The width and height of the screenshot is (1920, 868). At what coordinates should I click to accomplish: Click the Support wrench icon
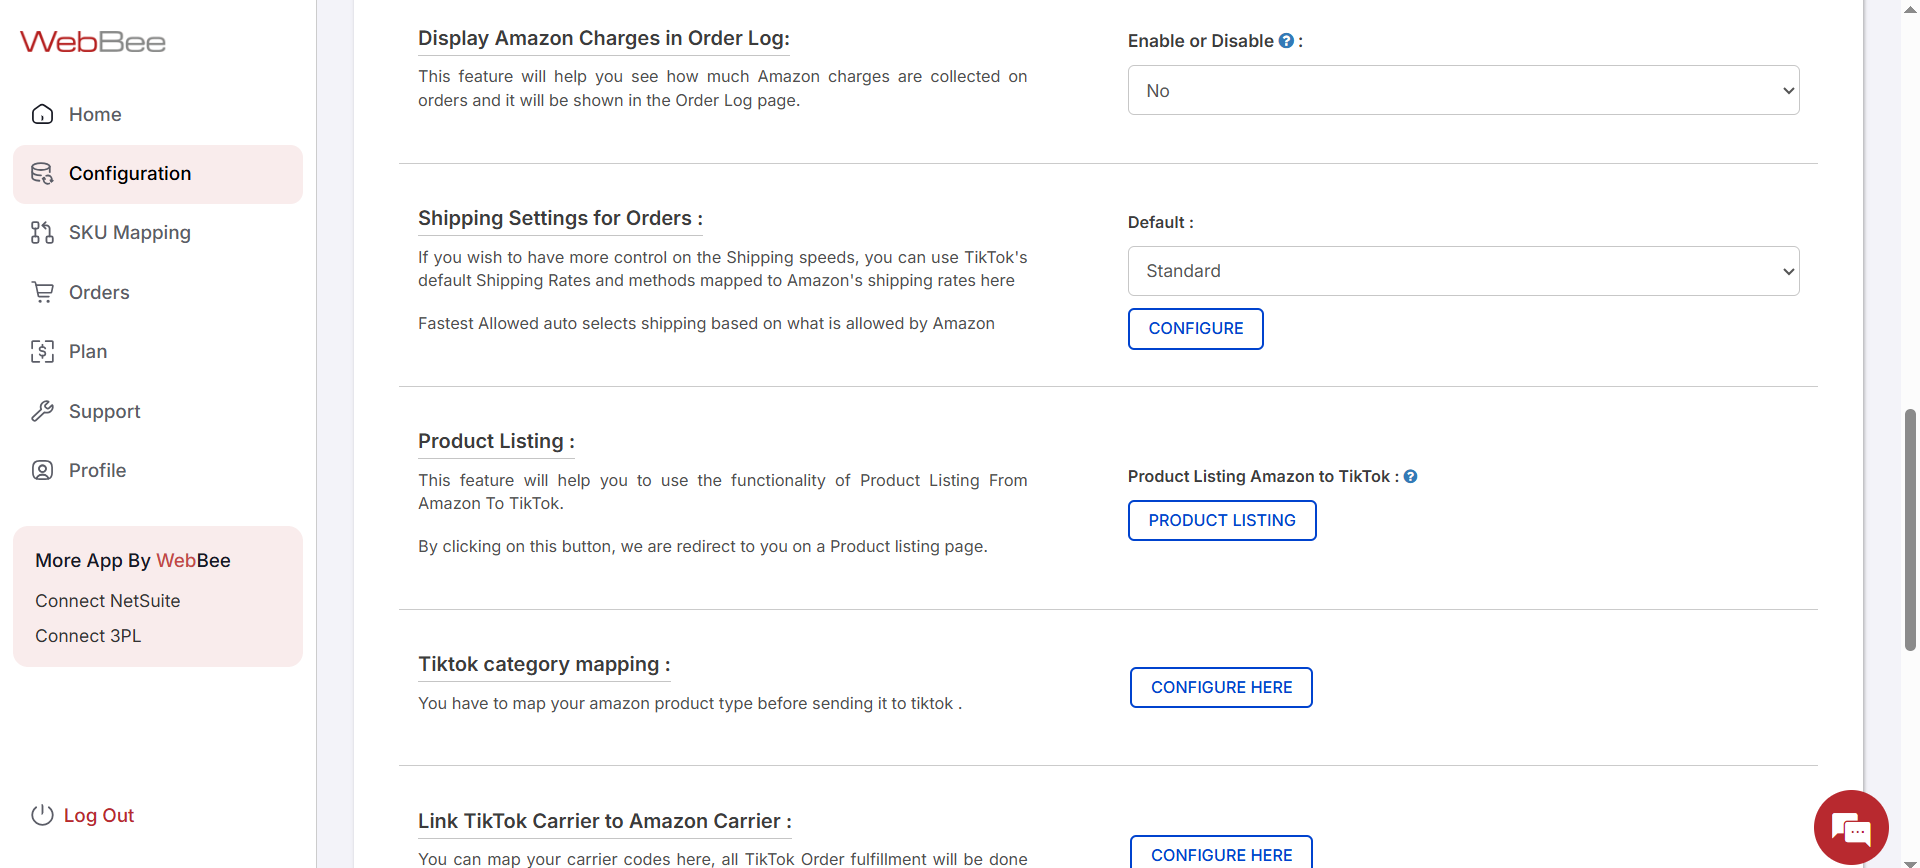click(42, 411)
